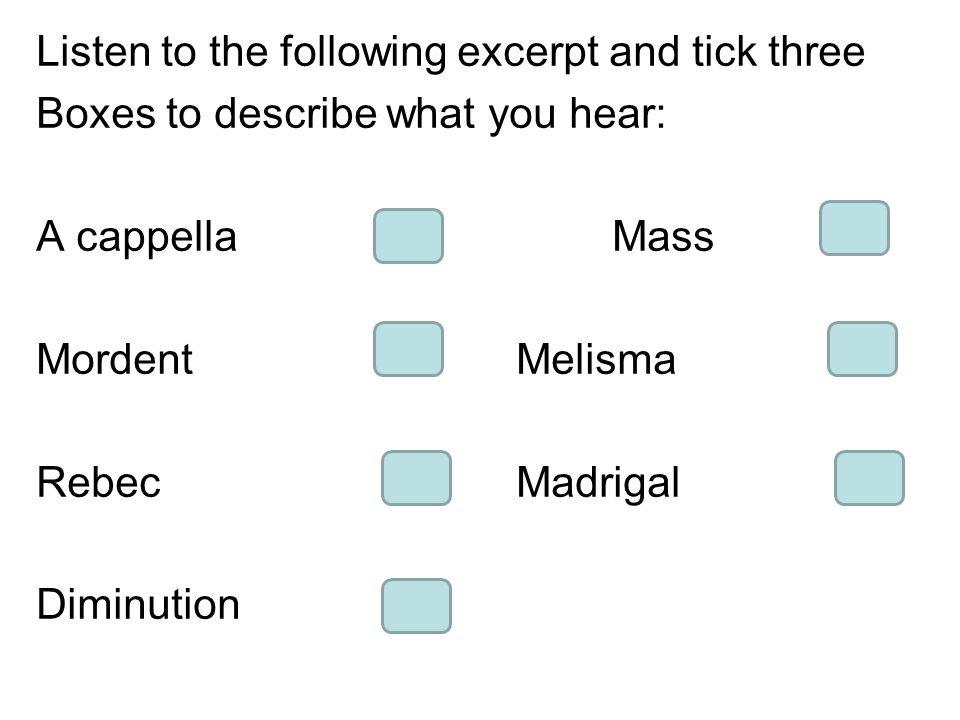Click the word 'hear:' ending the instructions
This screenshot has width=960, height=720.
tap(617, 113)
